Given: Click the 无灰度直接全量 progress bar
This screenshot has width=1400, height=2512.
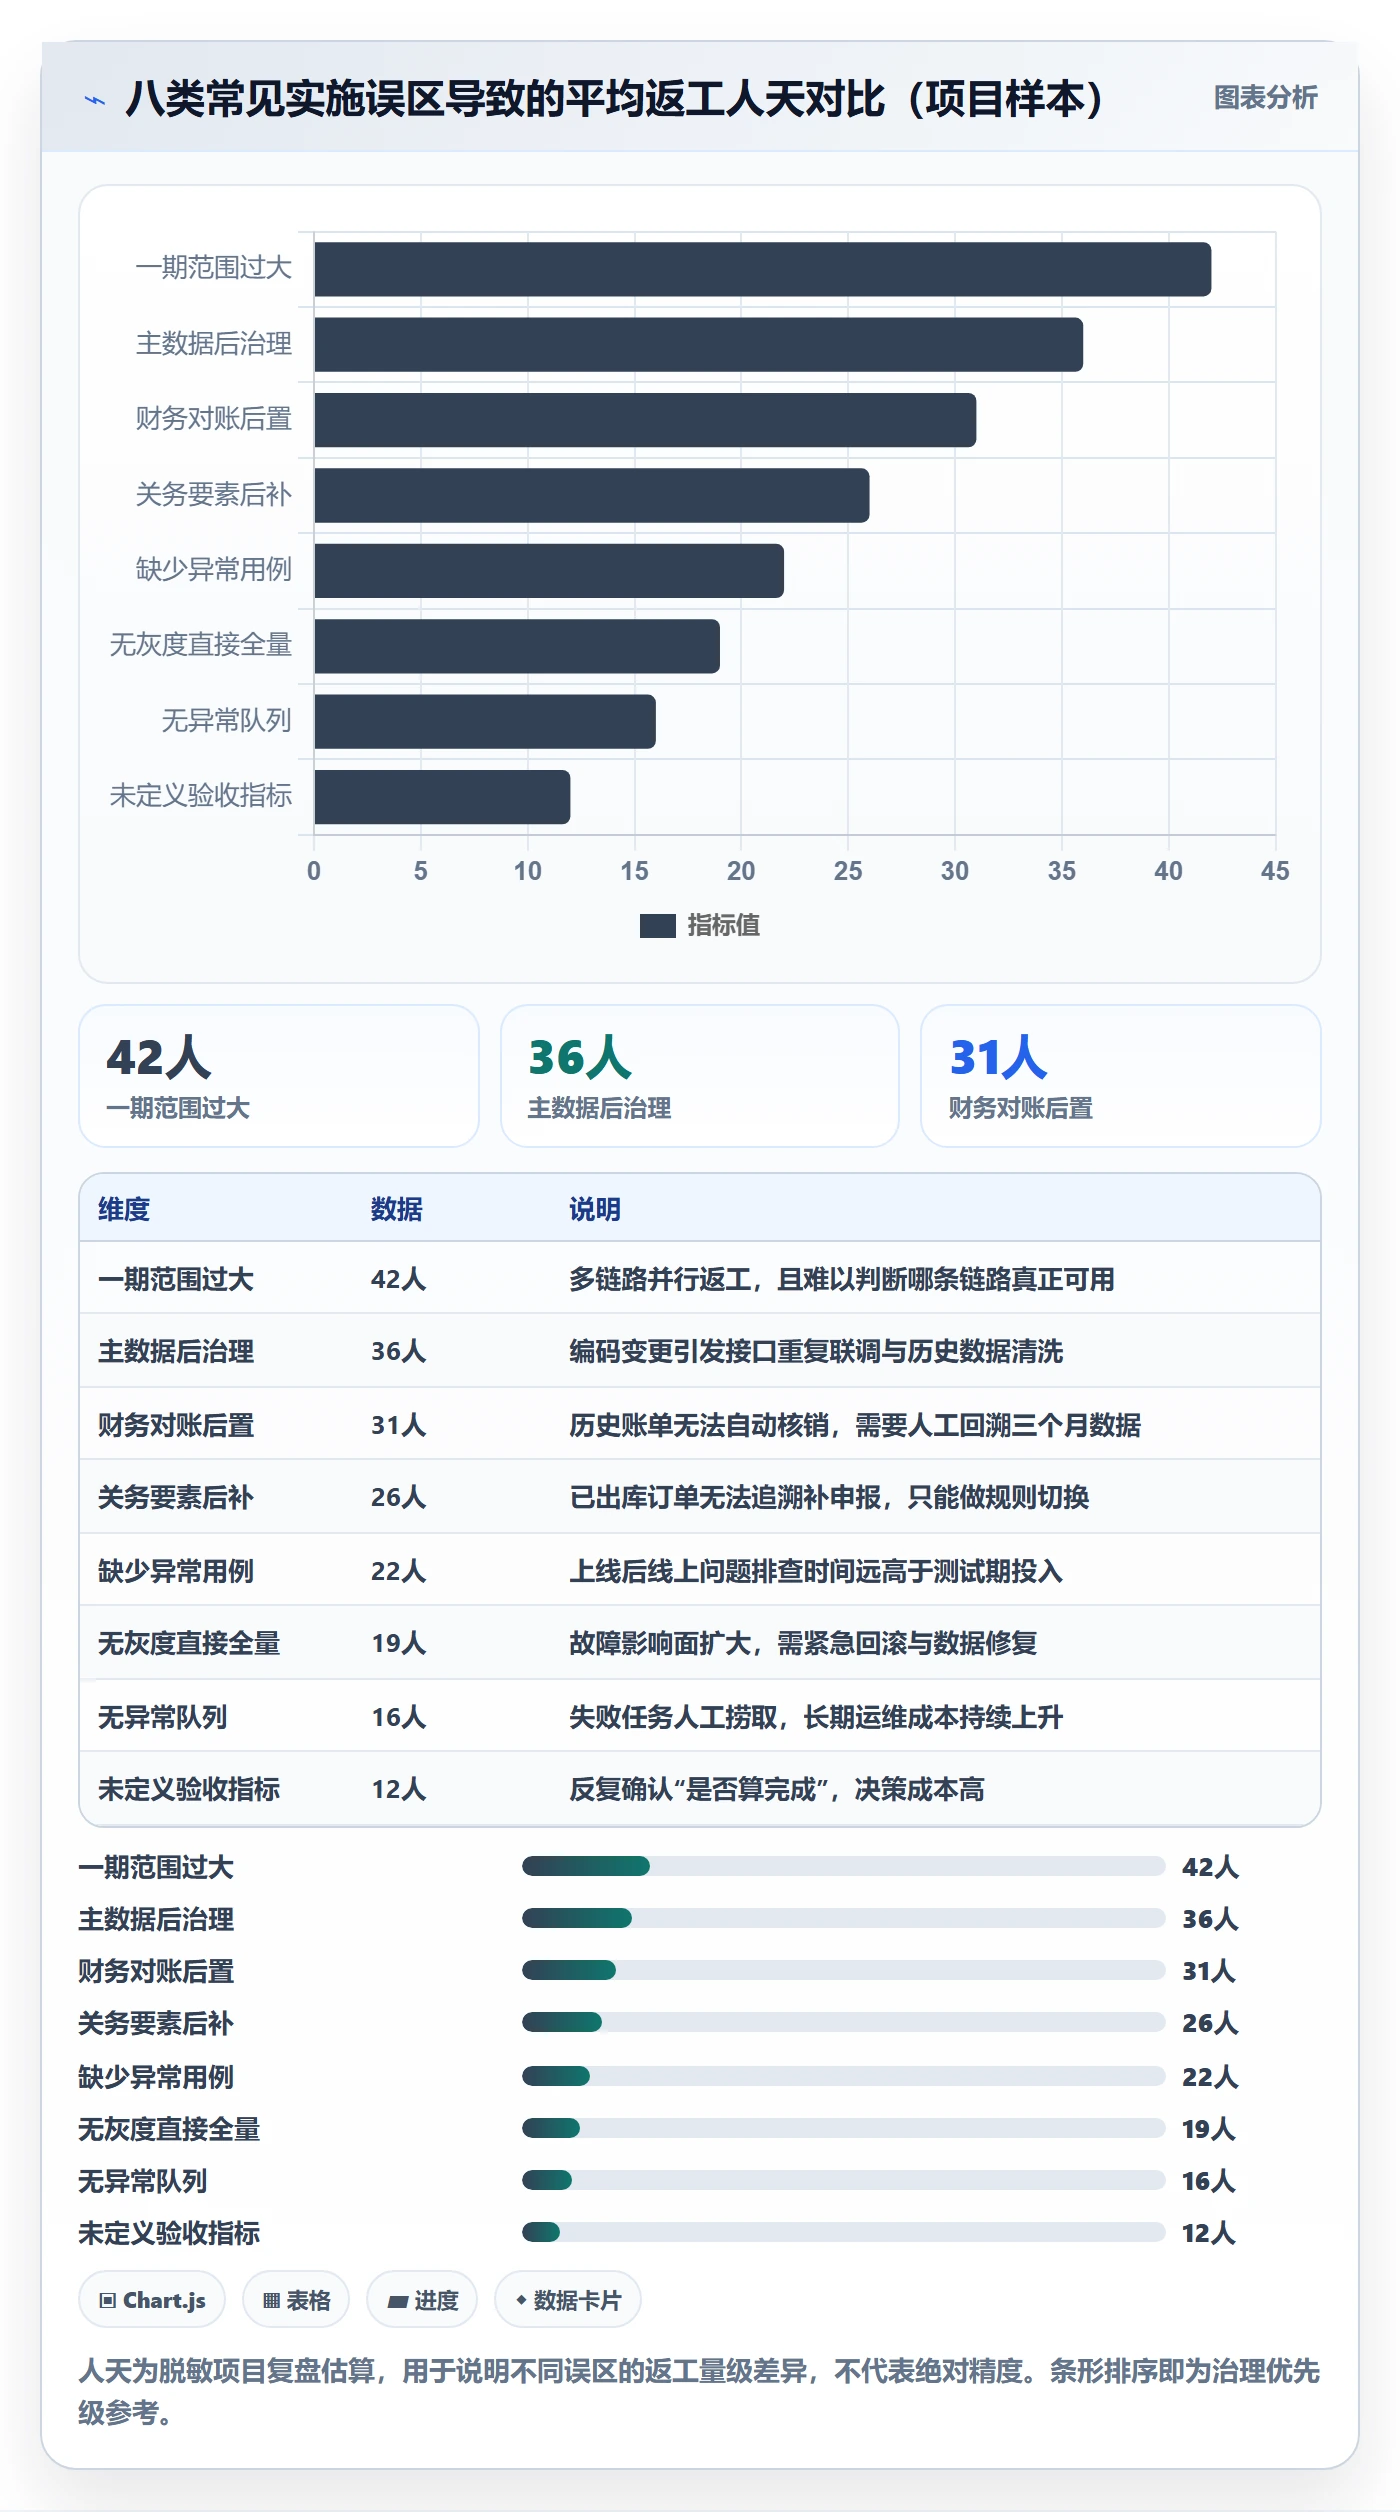Looking at the screenshot, I should [x=843, y=2128].
